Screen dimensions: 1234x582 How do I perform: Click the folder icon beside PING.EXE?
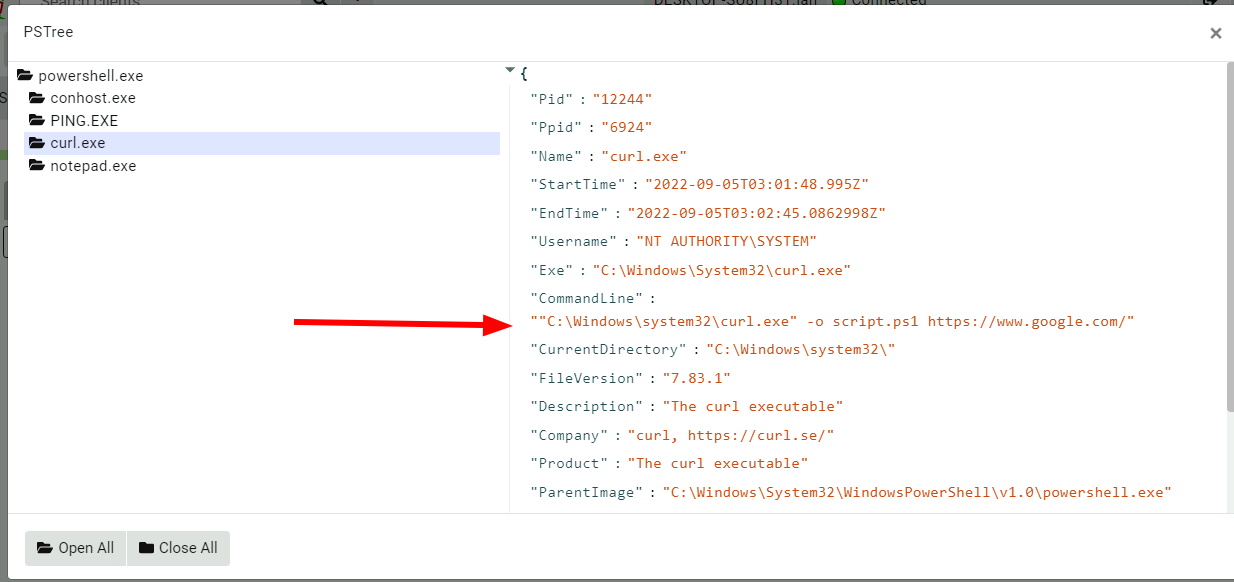tap(38, 120)
